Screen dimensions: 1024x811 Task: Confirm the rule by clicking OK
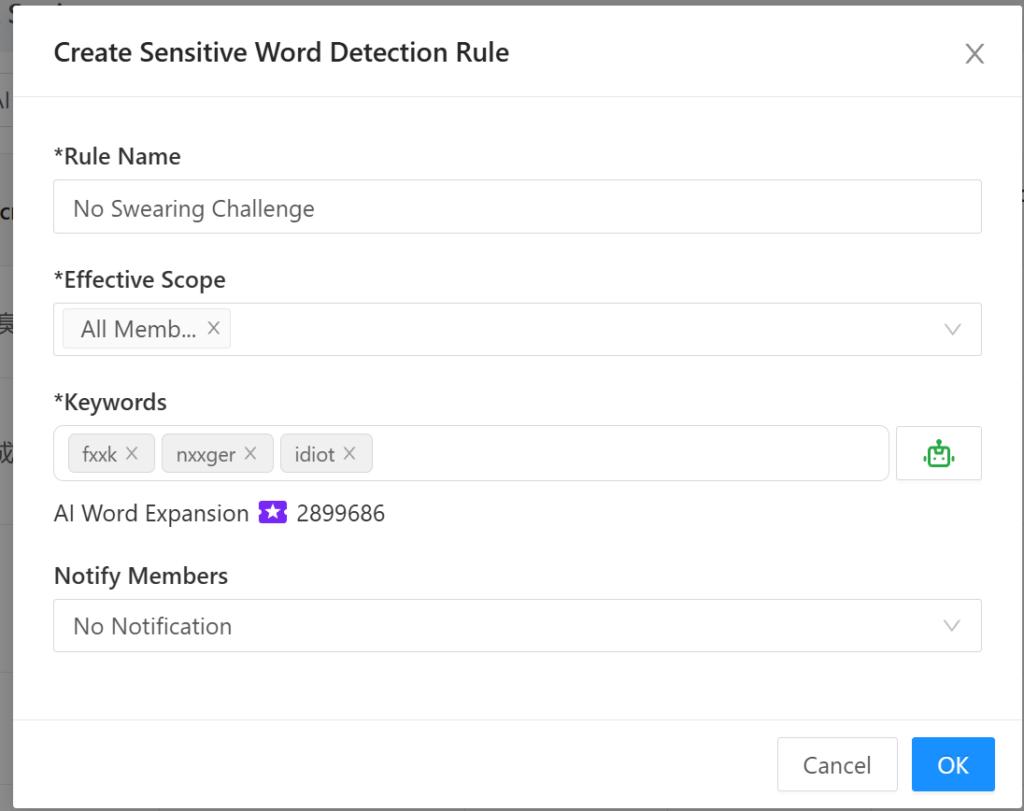coord(952,764)
